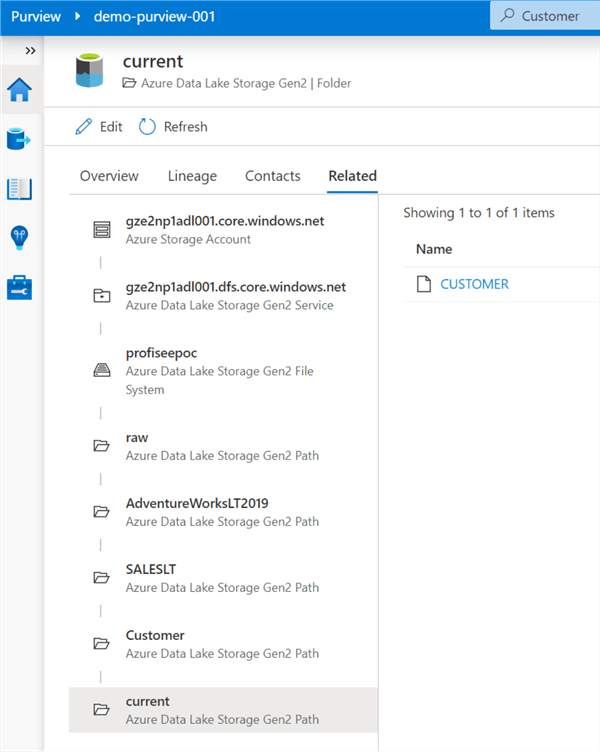Click folder icon beside SALESLT

(x=101, y=577)
